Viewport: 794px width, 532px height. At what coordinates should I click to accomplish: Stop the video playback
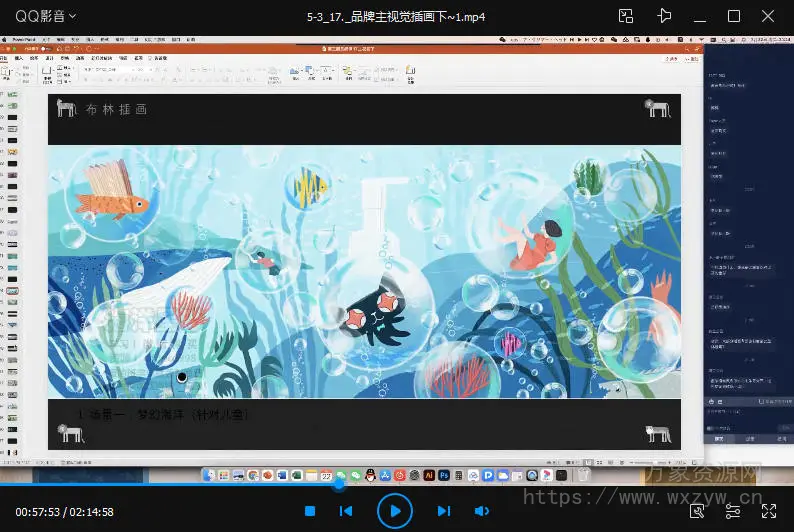click(x=310, y=511)
